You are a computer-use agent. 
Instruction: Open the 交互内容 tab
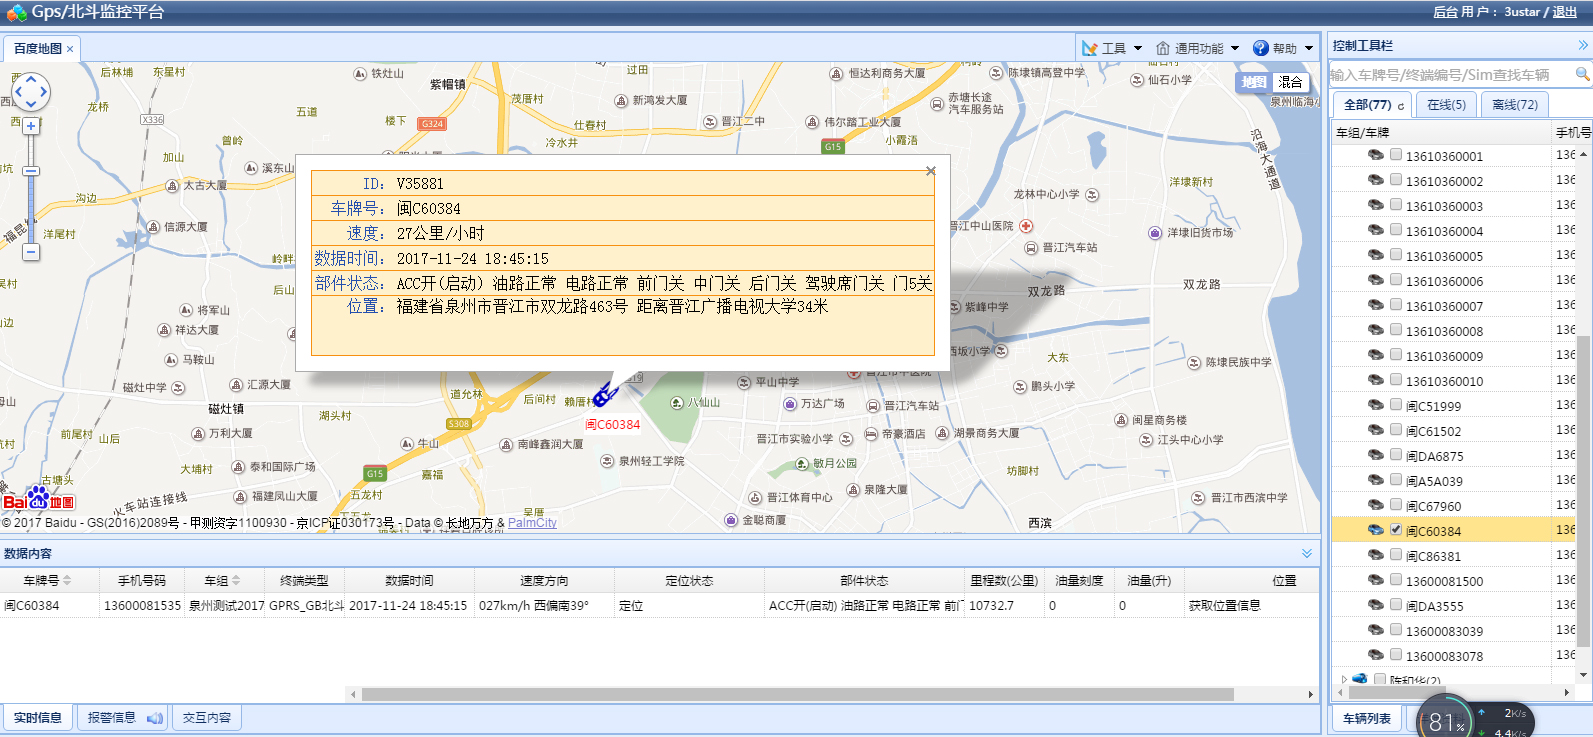click(207, 718)
